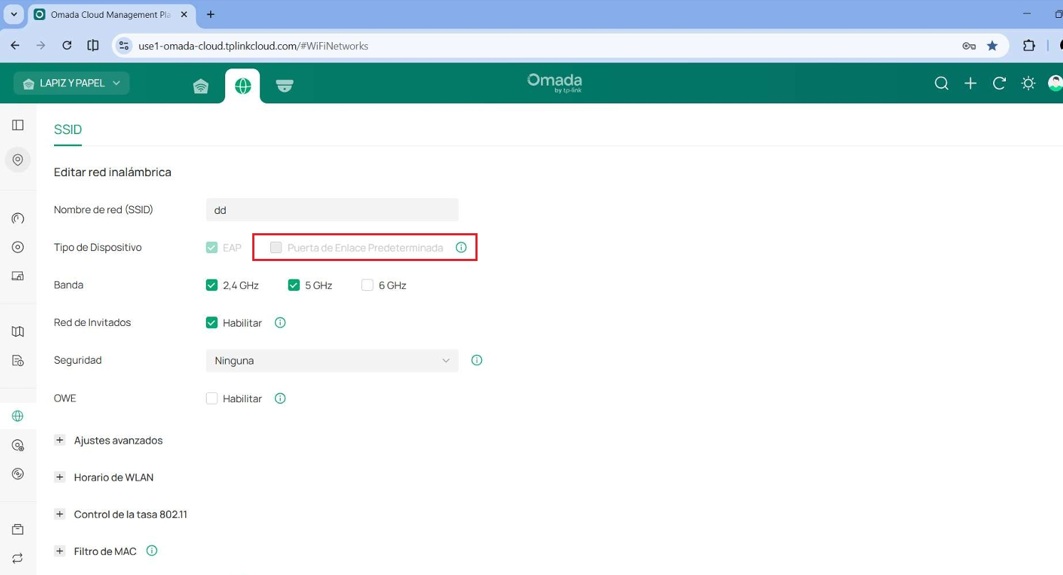Open the Seguridad dropdown set to Ninguna
The image size is (1063, 575).
(x=332, y=360)
